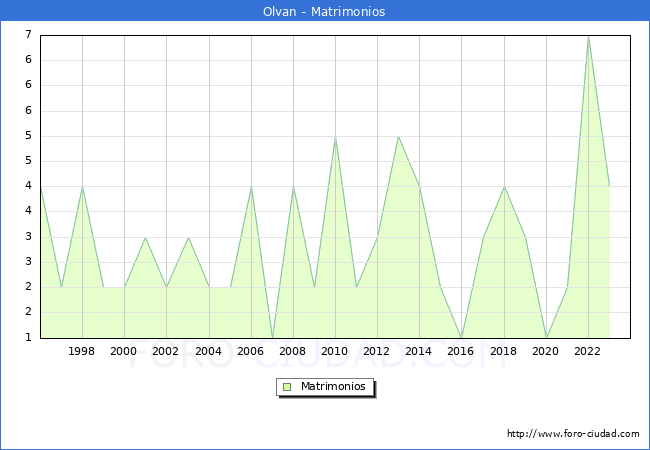Select the 2020 minimum data point
Screen dimensions: 650x450
(x=546, y=337)
